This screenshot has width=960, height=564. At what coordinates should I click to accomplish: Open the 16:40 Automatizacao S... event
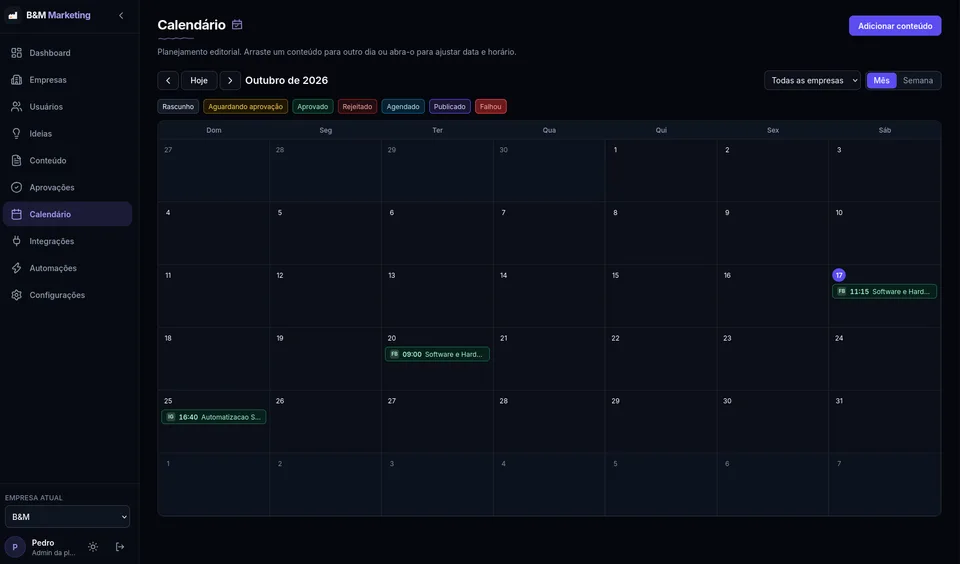point(214,417)
